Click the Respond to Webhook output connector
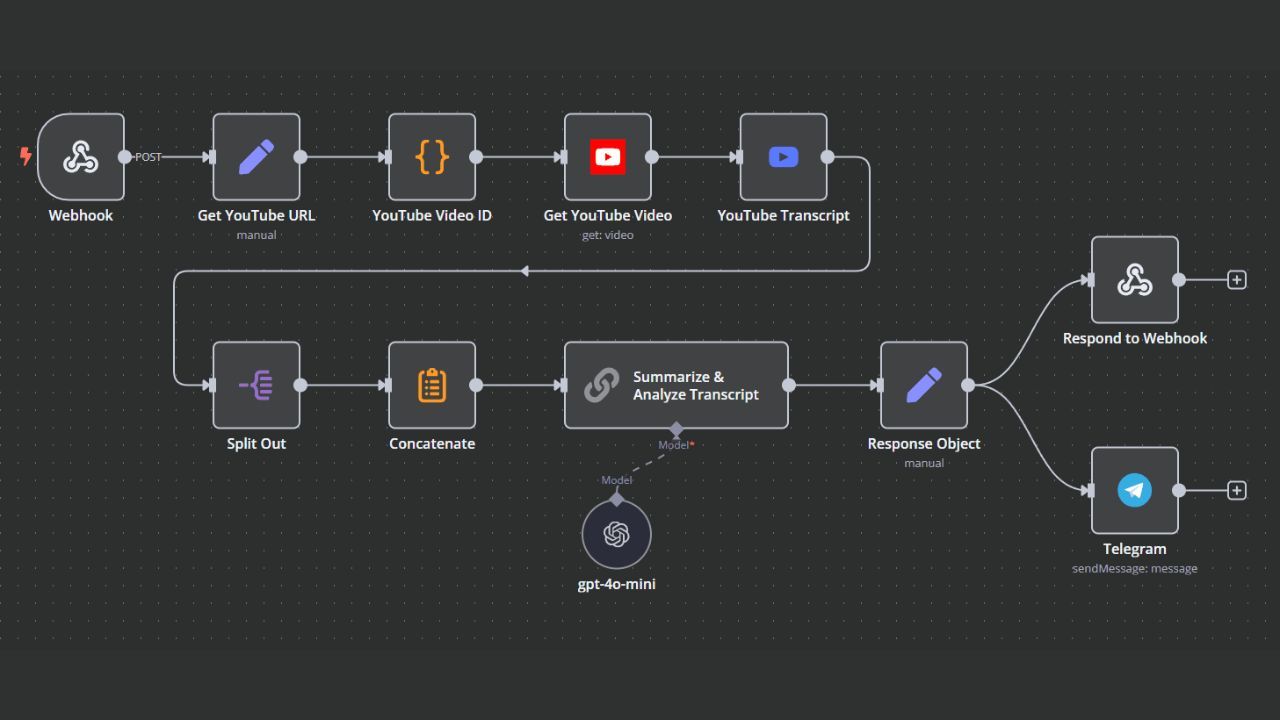This screenshot has height=720, width=1280. [x=1179, y=280]
